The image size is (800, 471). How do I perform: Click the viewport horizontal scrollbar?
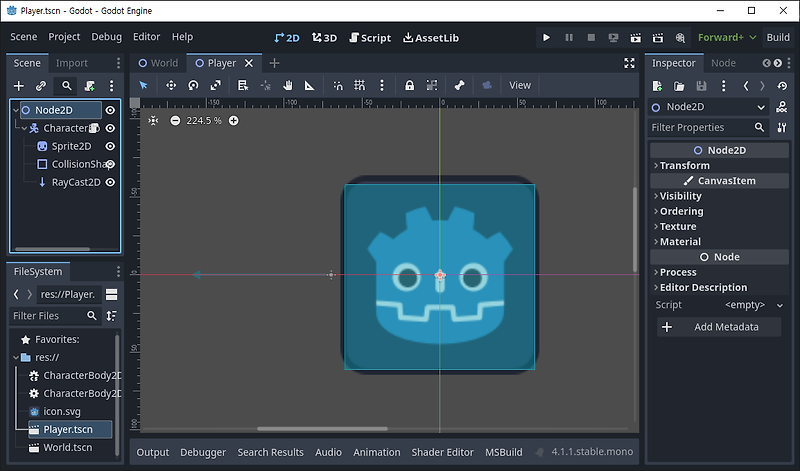click(322, 429)
